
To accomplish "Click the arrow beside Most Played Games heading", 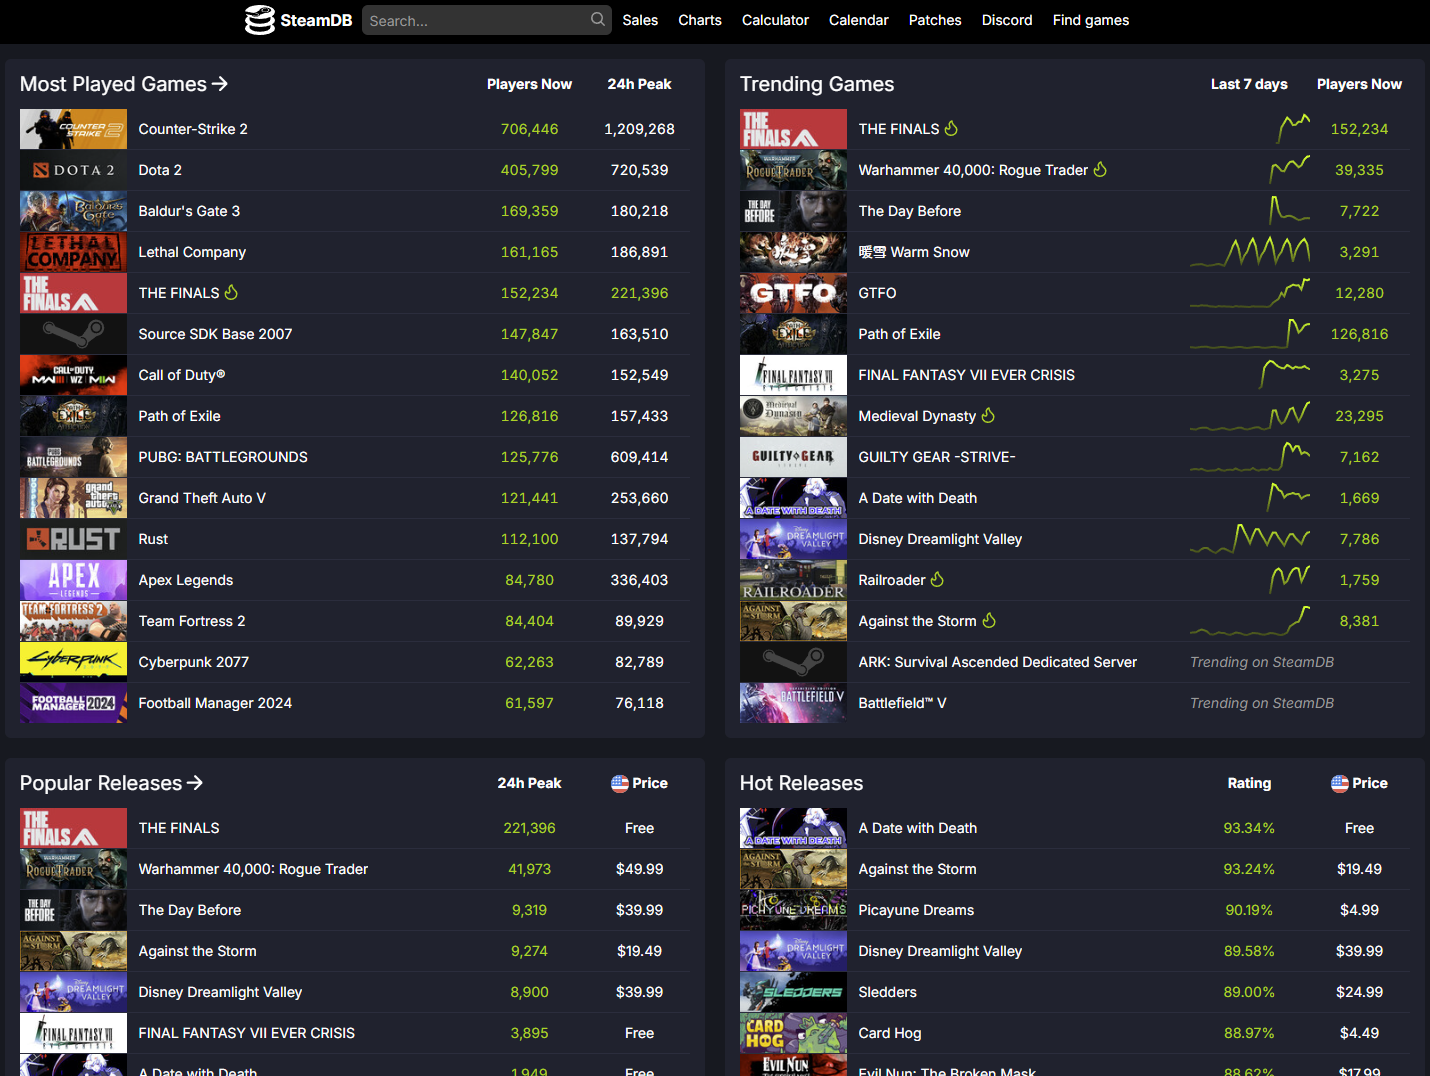I will pos(220,84).
